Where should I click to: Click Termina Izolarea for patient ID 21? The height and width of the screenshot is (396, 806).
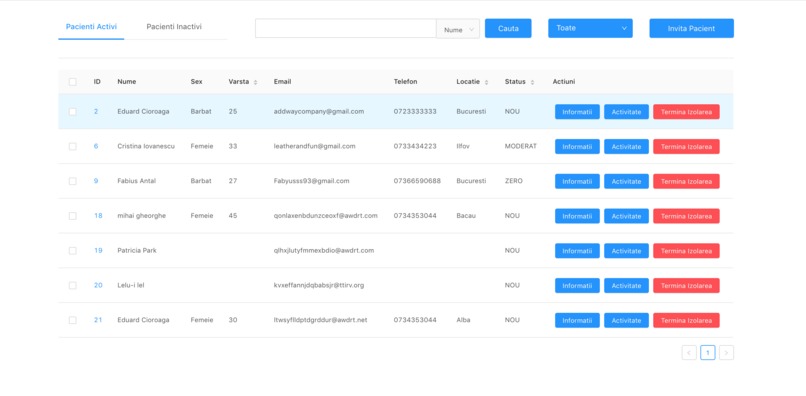[686, 320]
